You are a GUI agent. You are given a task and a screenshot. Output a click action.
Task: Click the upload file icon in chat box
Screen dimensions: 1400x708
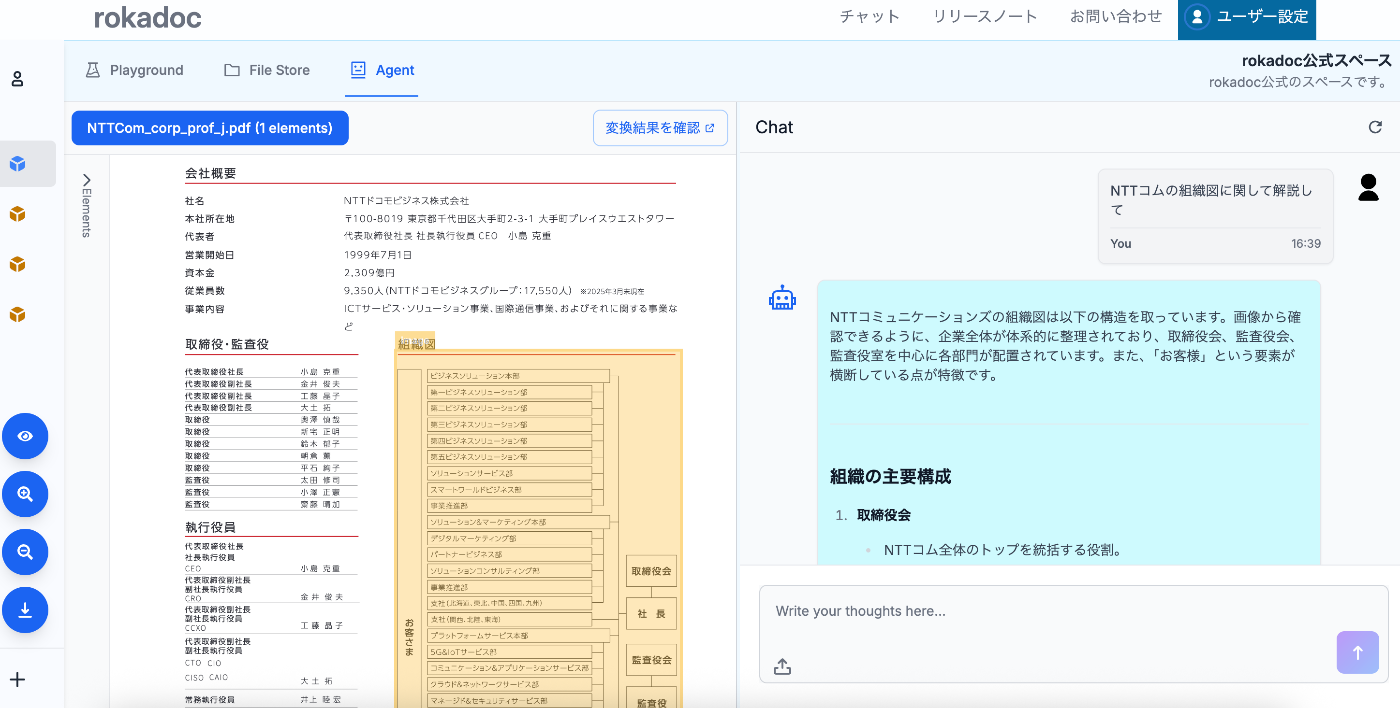coord(782,666)
